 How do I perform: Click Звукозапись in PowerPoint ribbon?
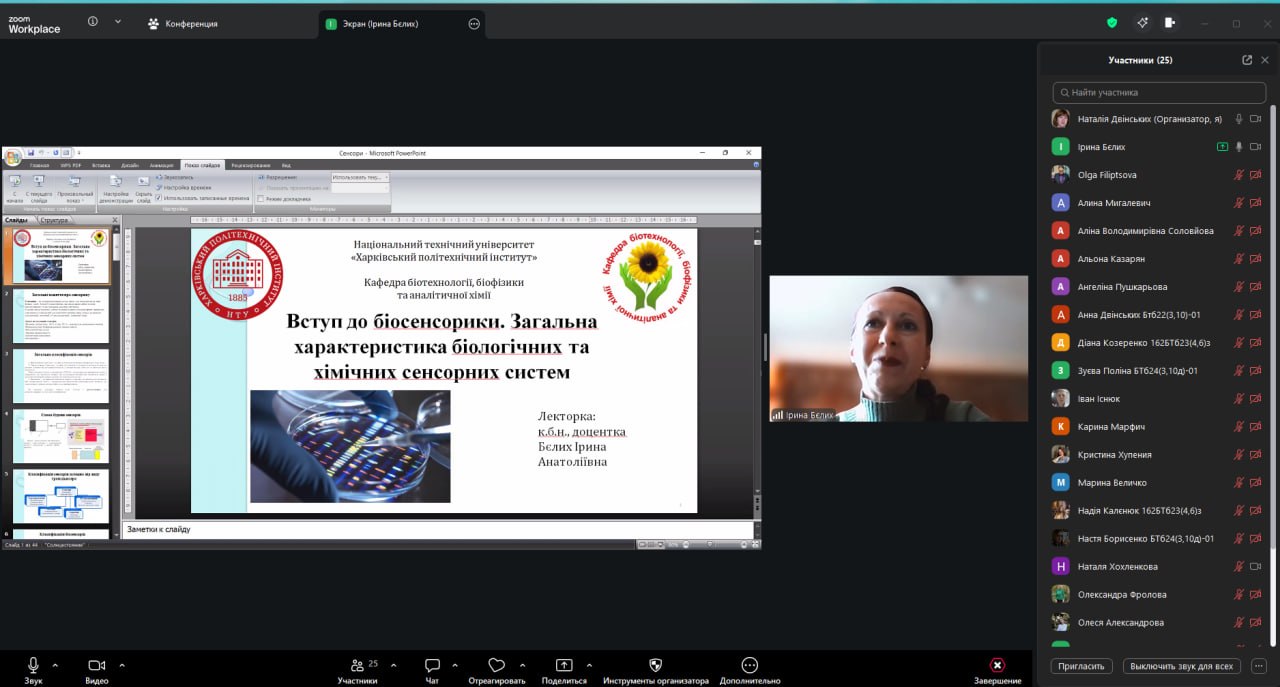coord(175,177)
